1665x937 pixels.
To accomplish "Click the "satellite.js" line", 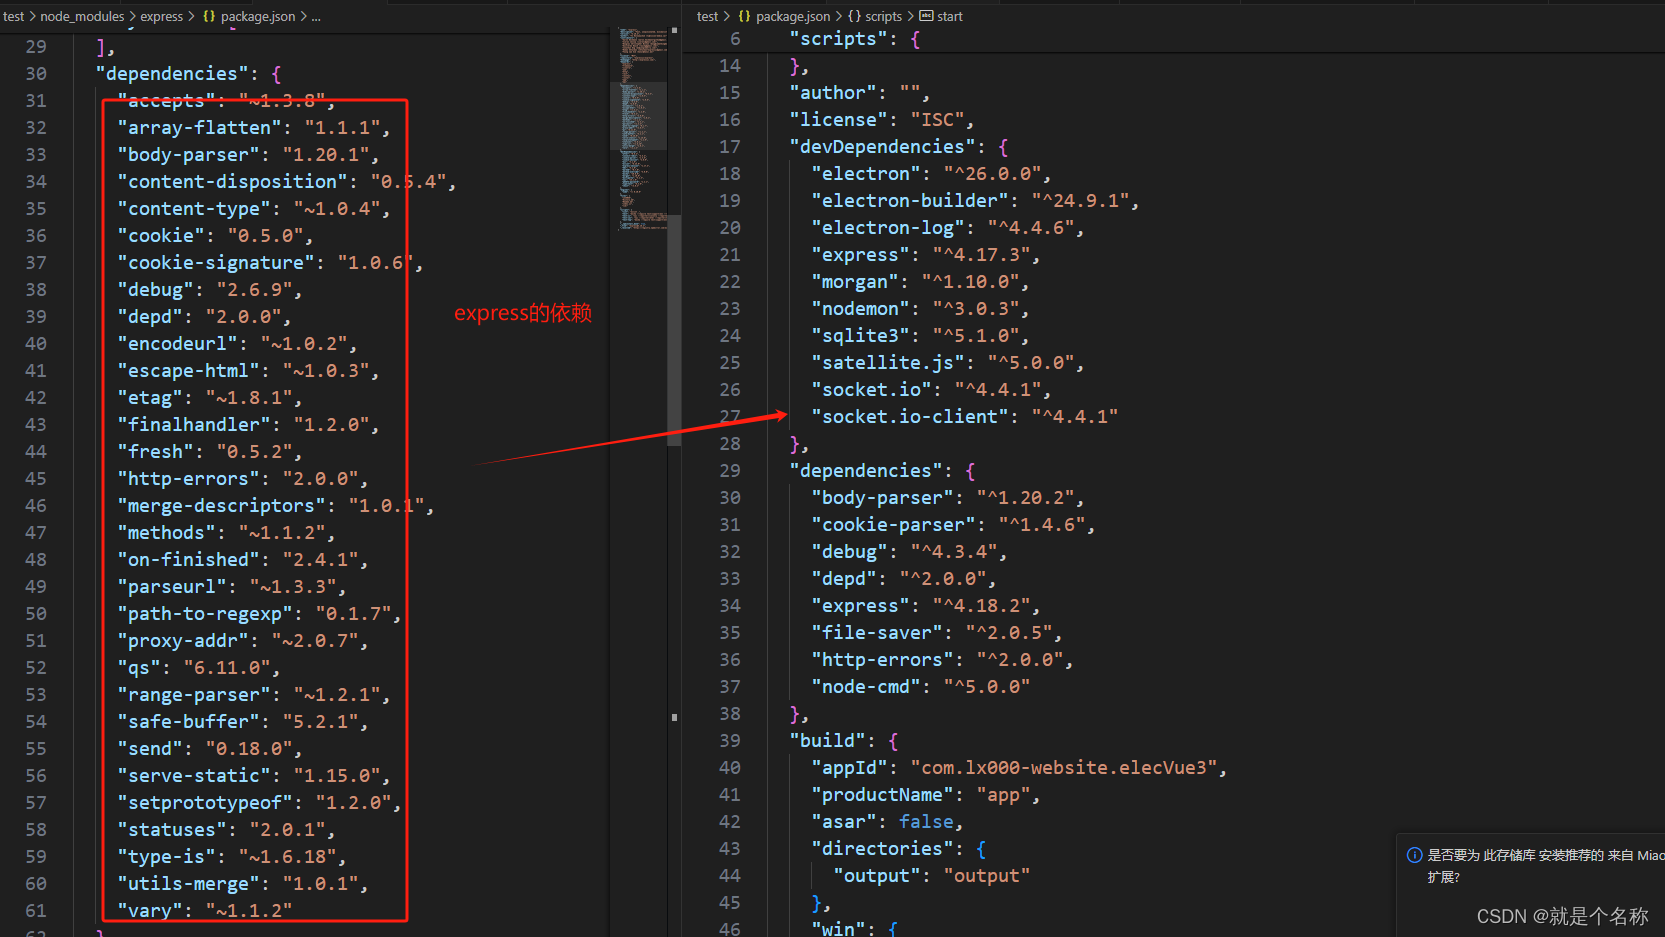I will point(948,363).
